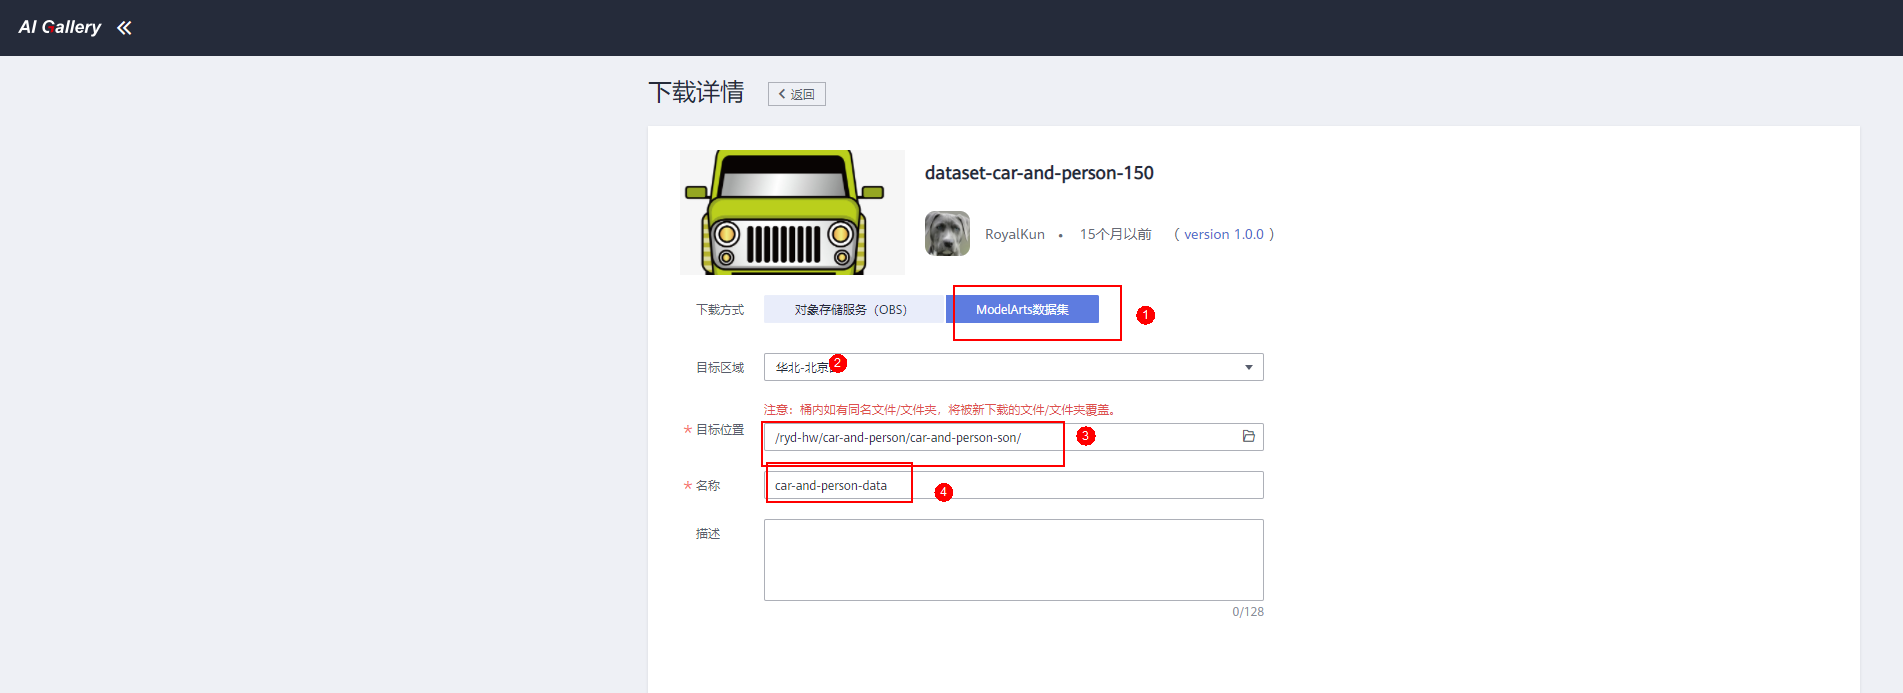Click the dataset car thumbnail
The width and height of the screenshot is (1903, 693).
[792, 212]
